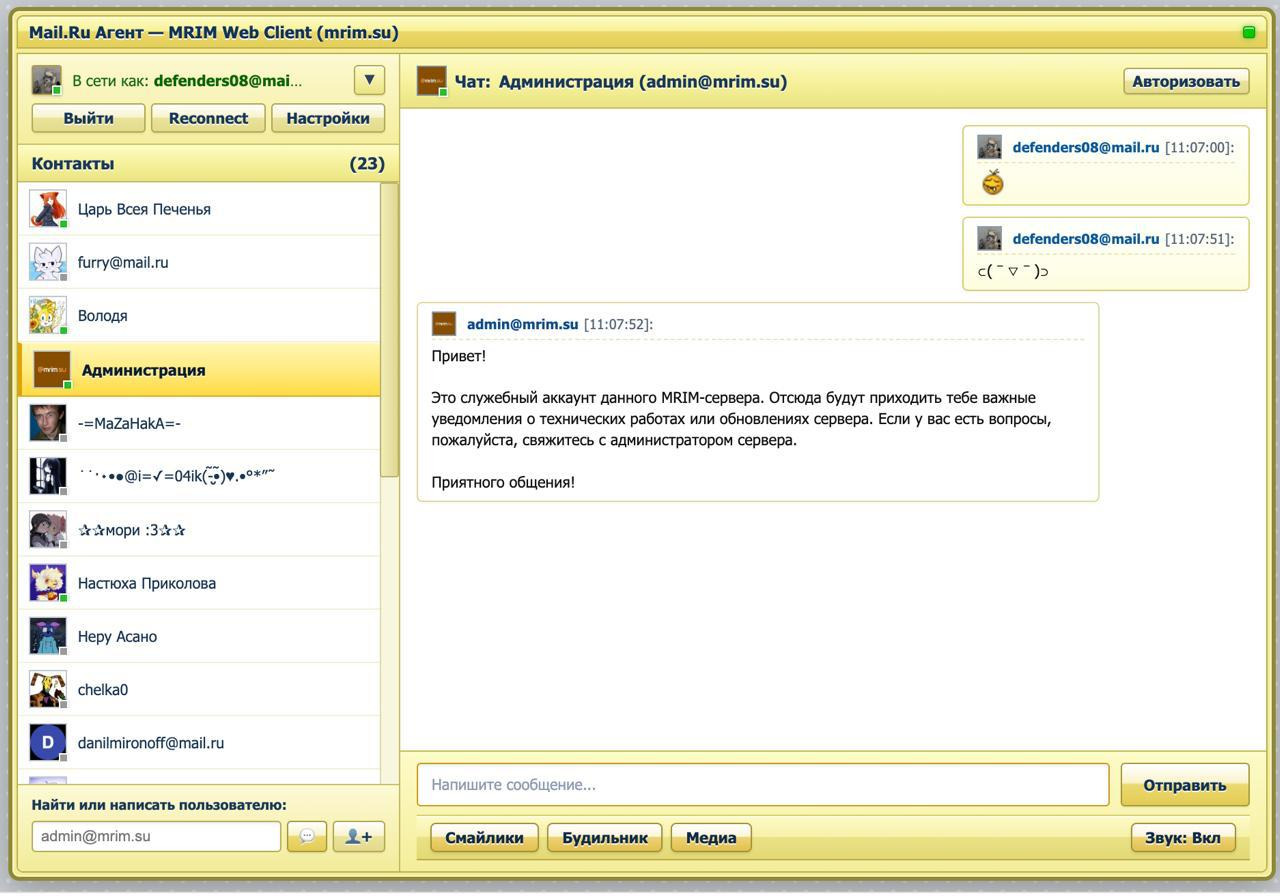Open the Медиа panel
Image resolution: width=1280 pixels, height=896 pixels.
(x=711, y=838)
